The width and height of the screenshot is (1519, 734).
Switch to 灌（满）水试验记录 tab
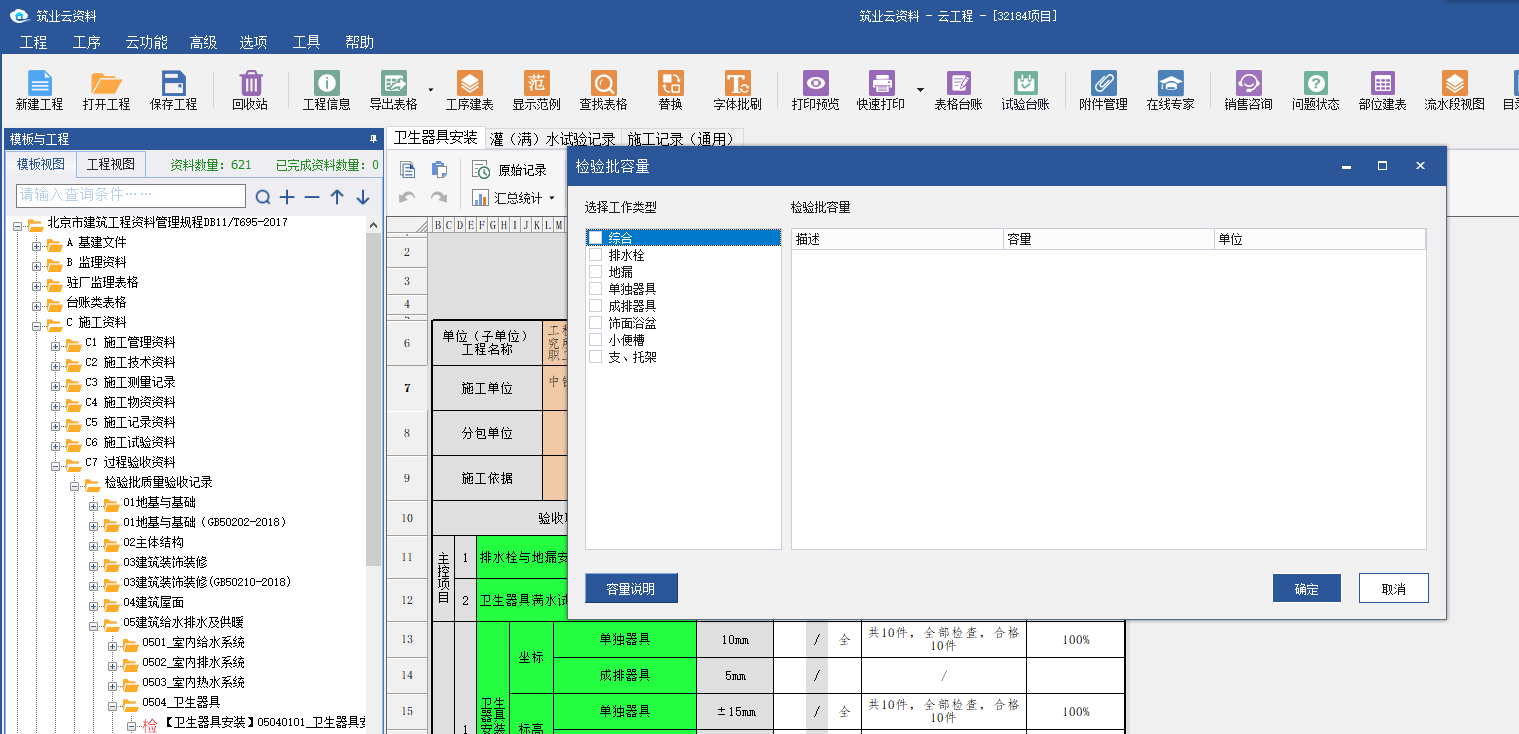[553, 139]
